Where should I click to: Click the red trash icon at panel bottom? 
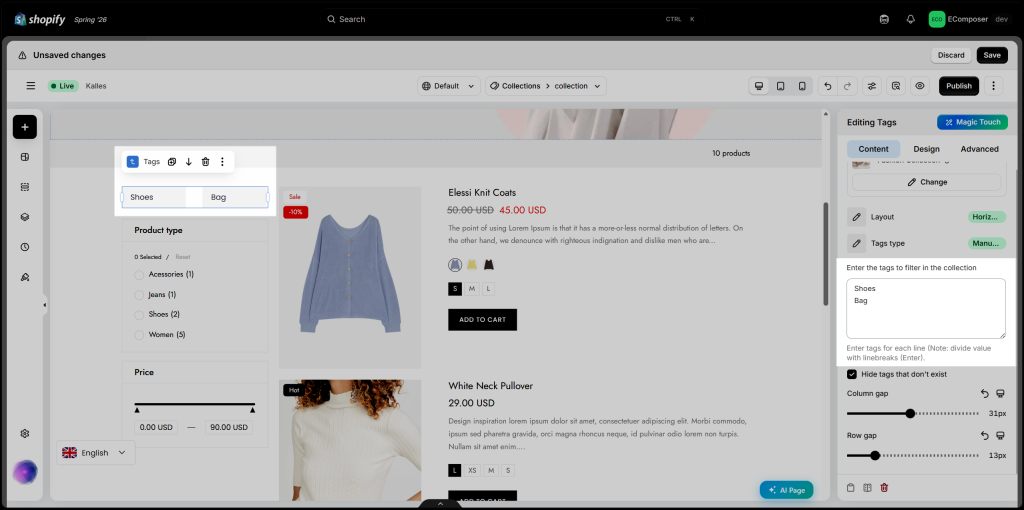pyautogui.click(x=884, y=487)
